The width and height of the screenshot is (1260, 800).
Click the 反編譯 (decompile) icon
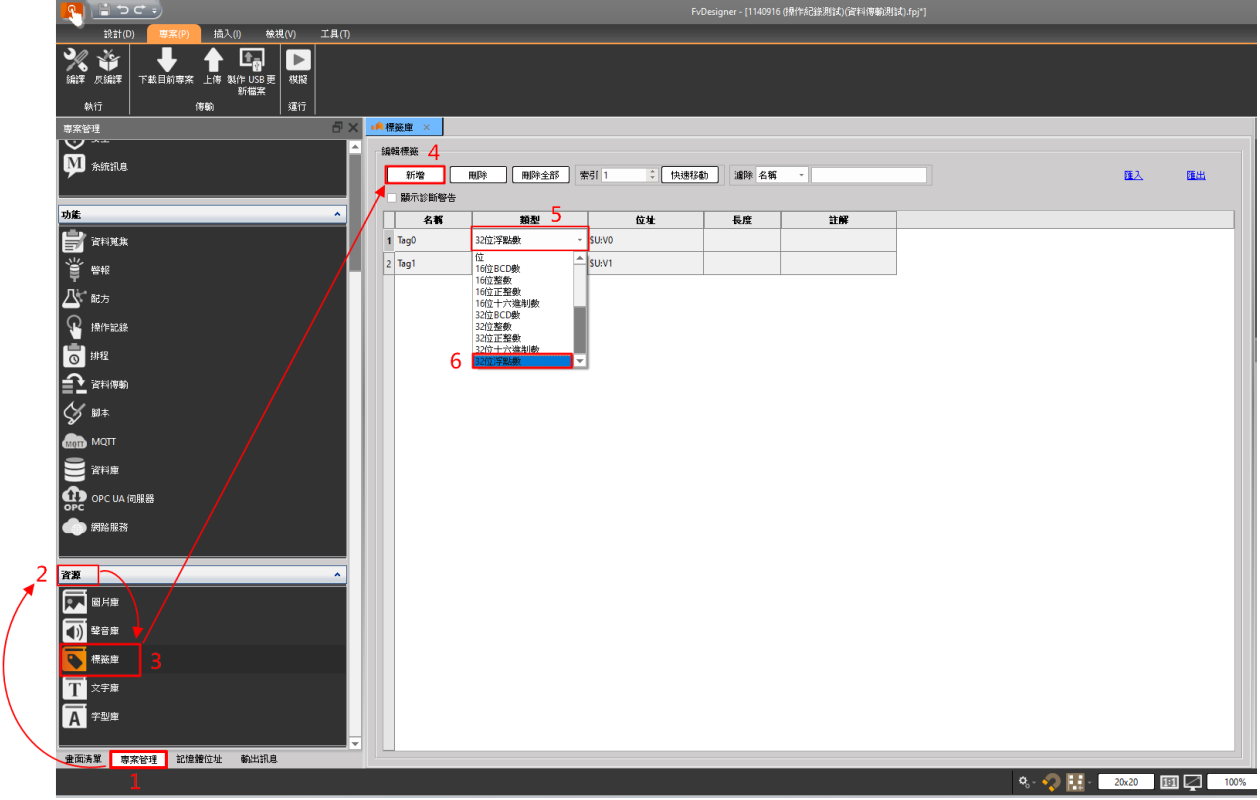coord(107,61)
